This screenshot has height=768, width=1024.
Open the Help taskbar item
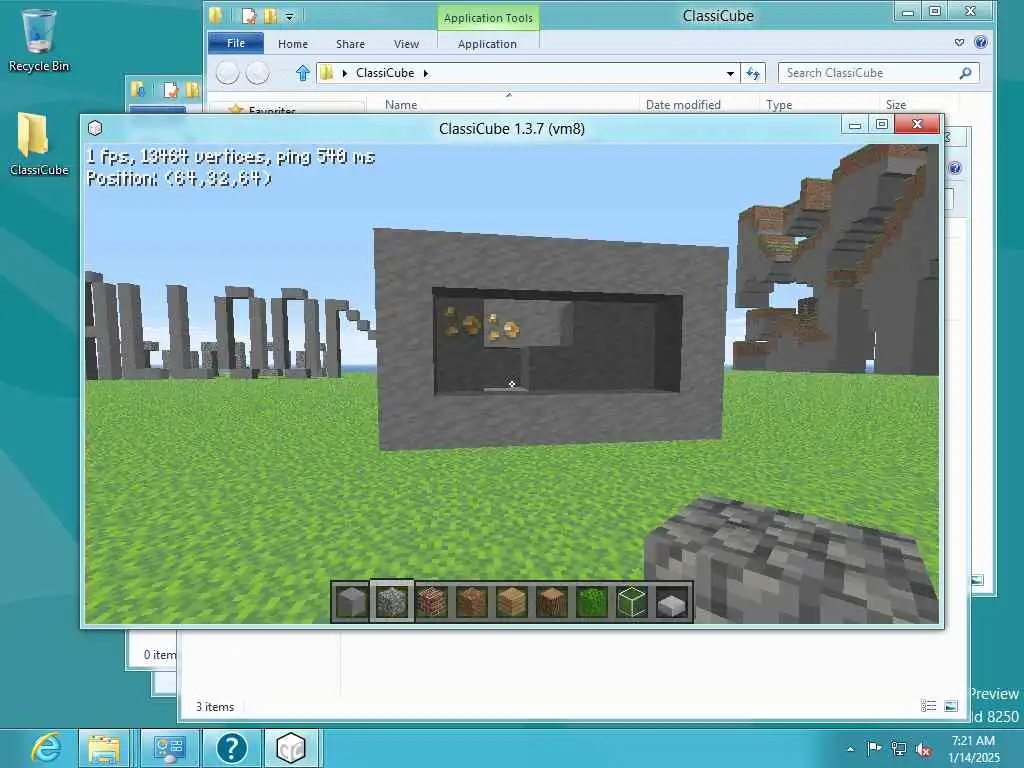[x=231, y=748]
